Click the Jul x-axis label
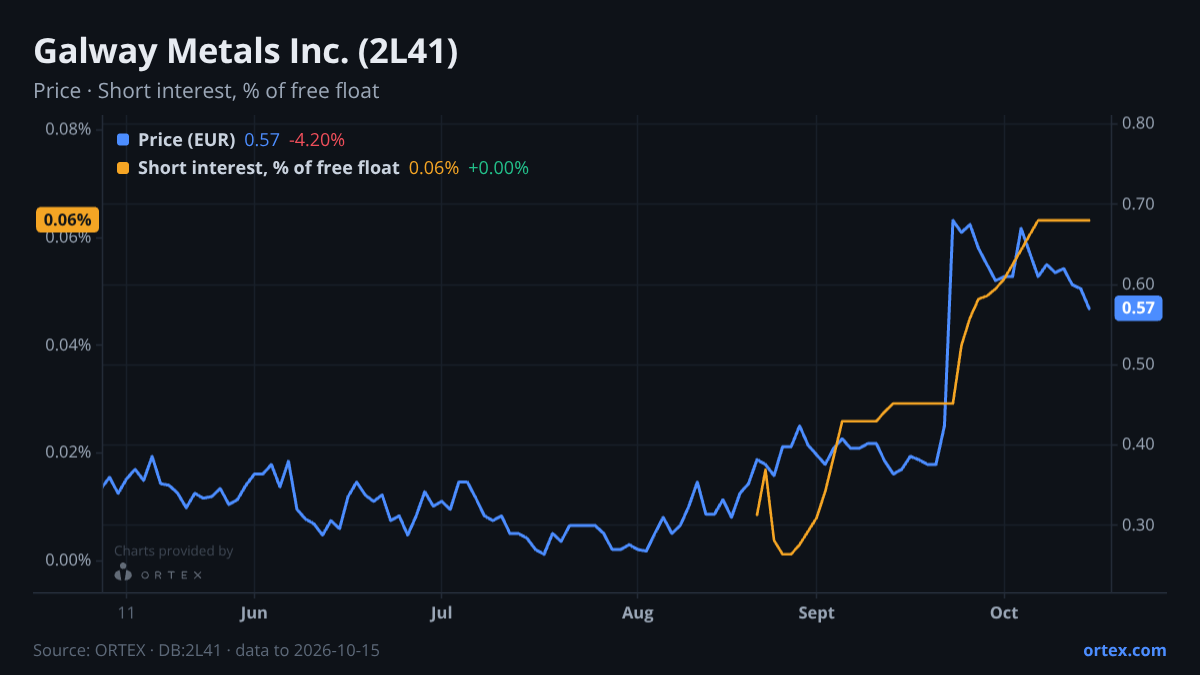Viewport: 1200px width, 675px height. (441, 613)
